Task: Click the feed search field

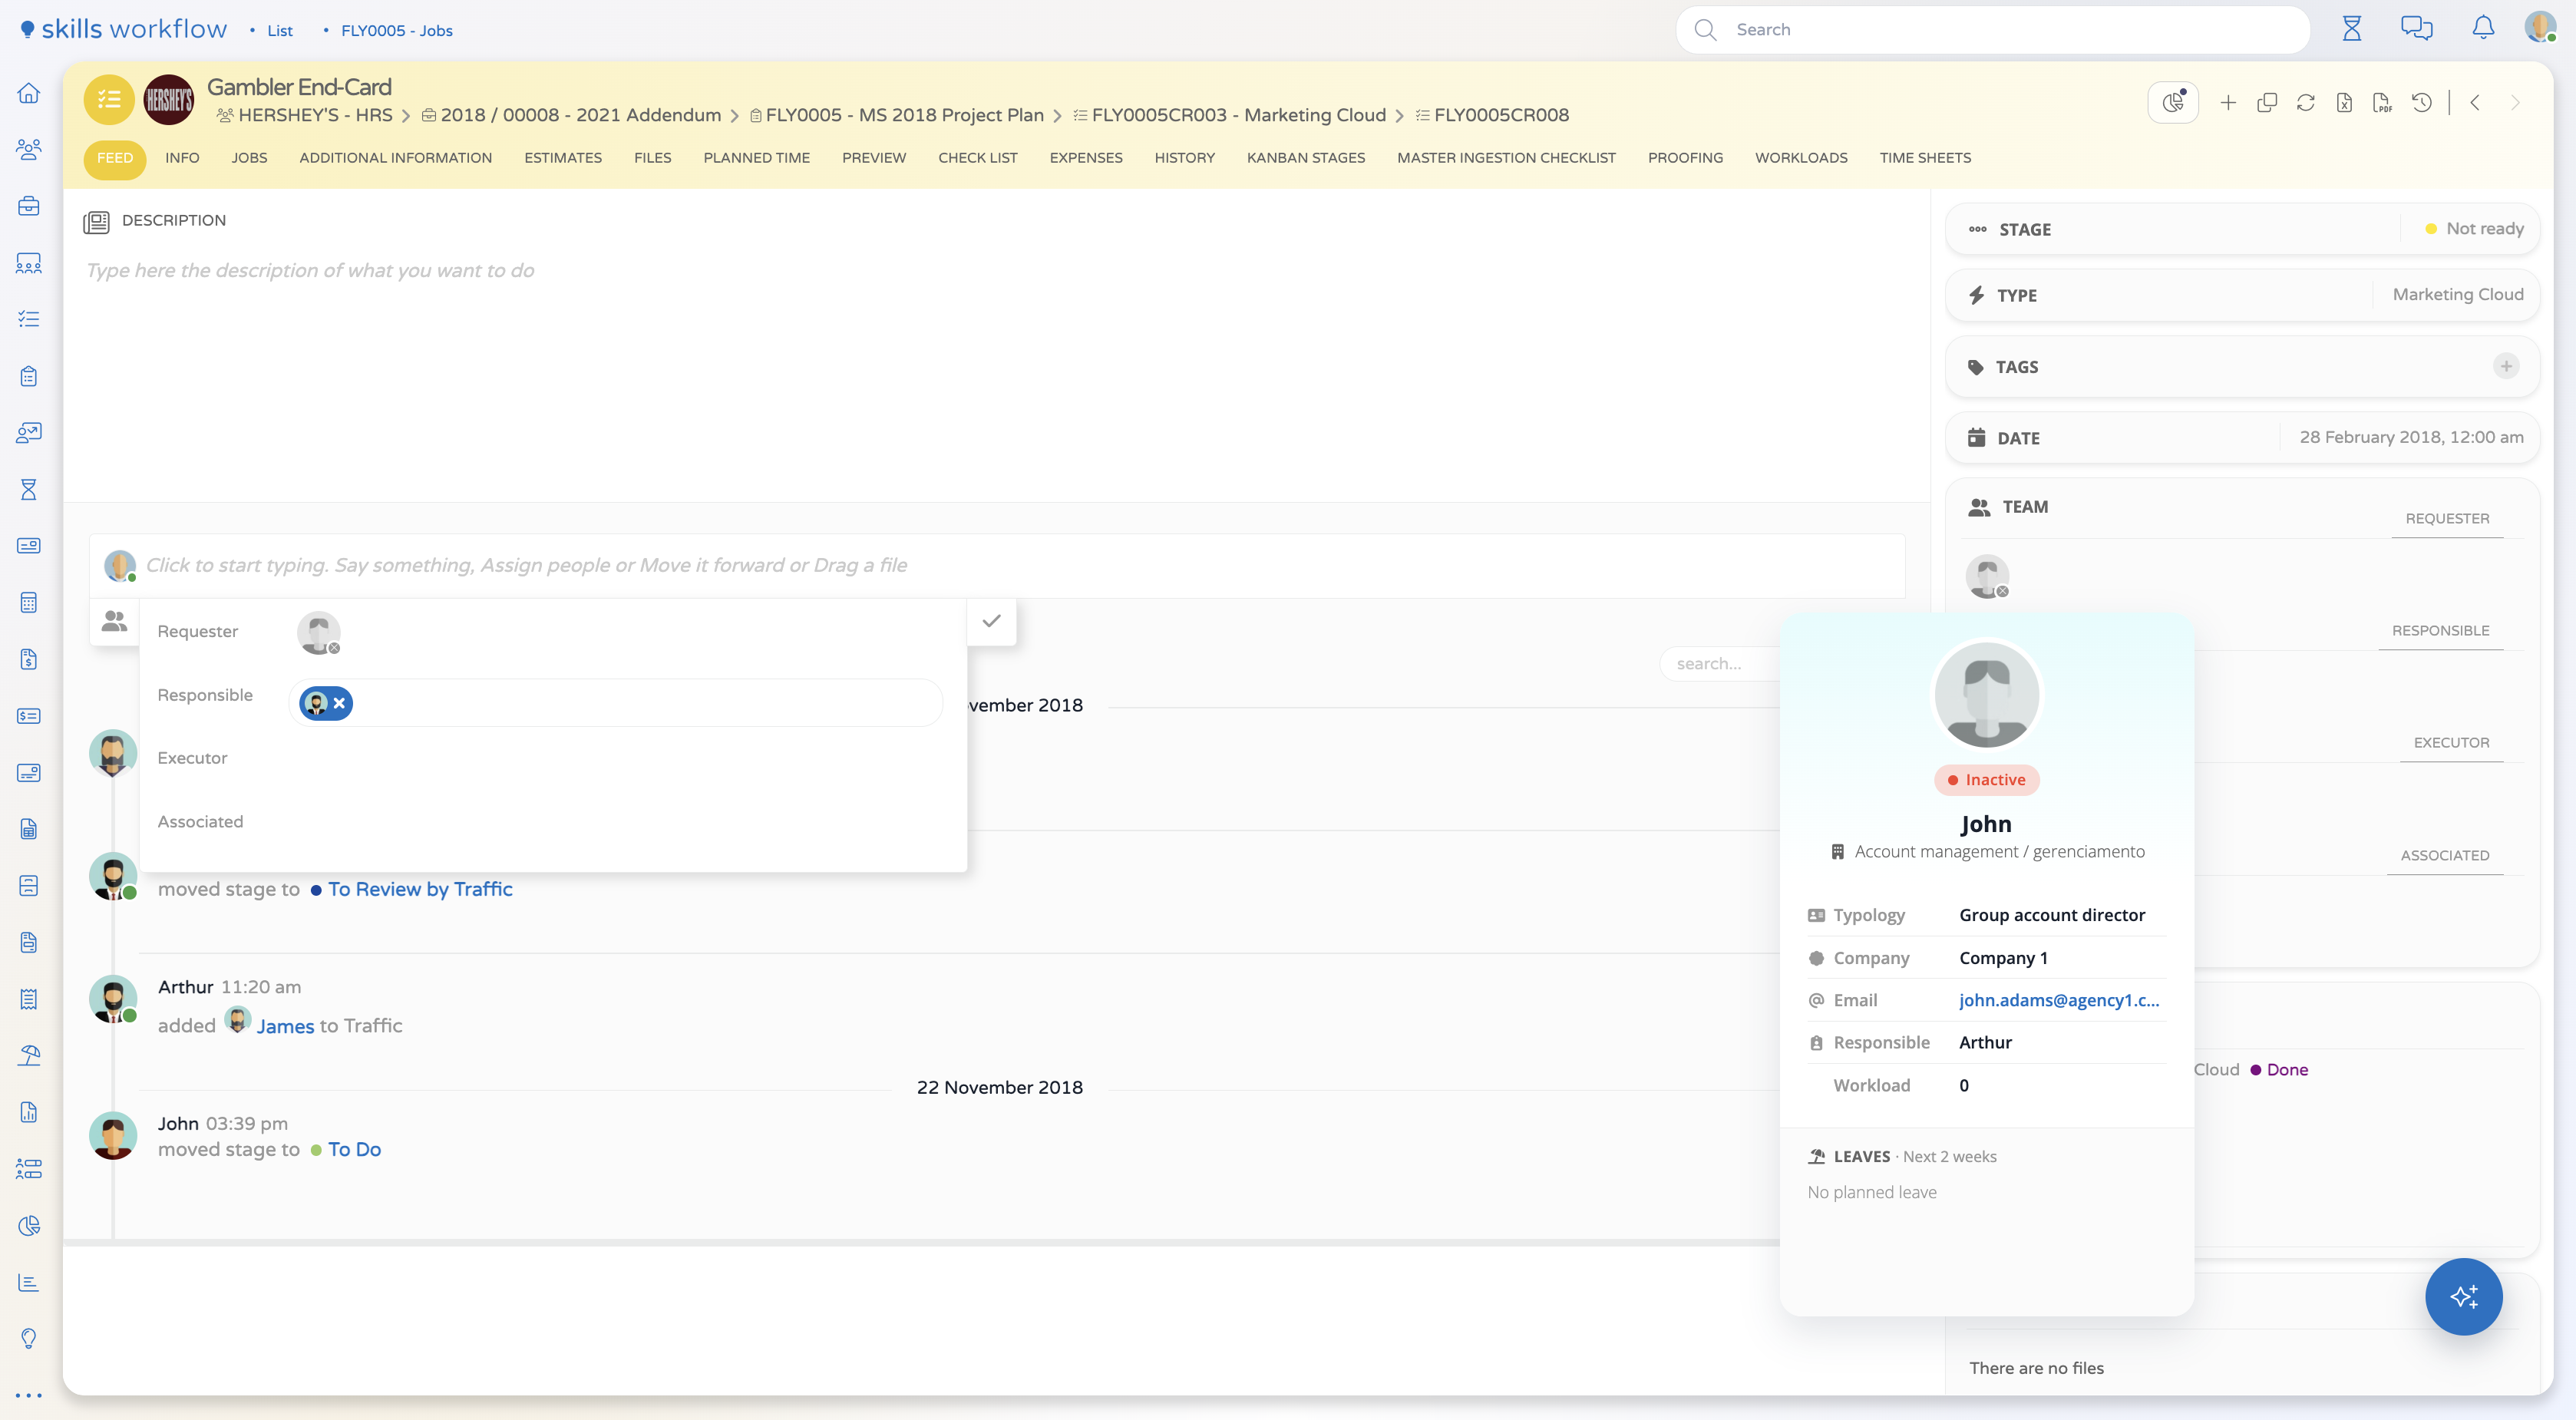Action: tap(1719, 664)
